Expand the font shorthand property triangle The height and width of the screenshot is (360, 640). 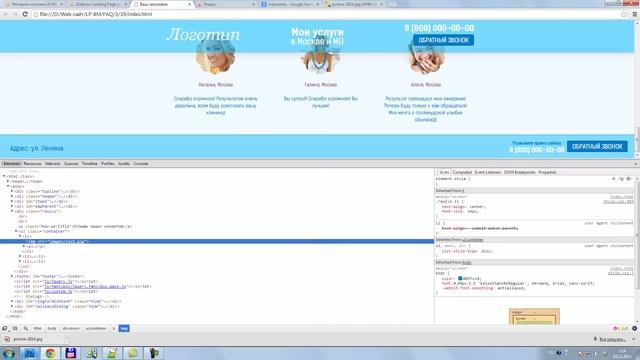(455, 283)
